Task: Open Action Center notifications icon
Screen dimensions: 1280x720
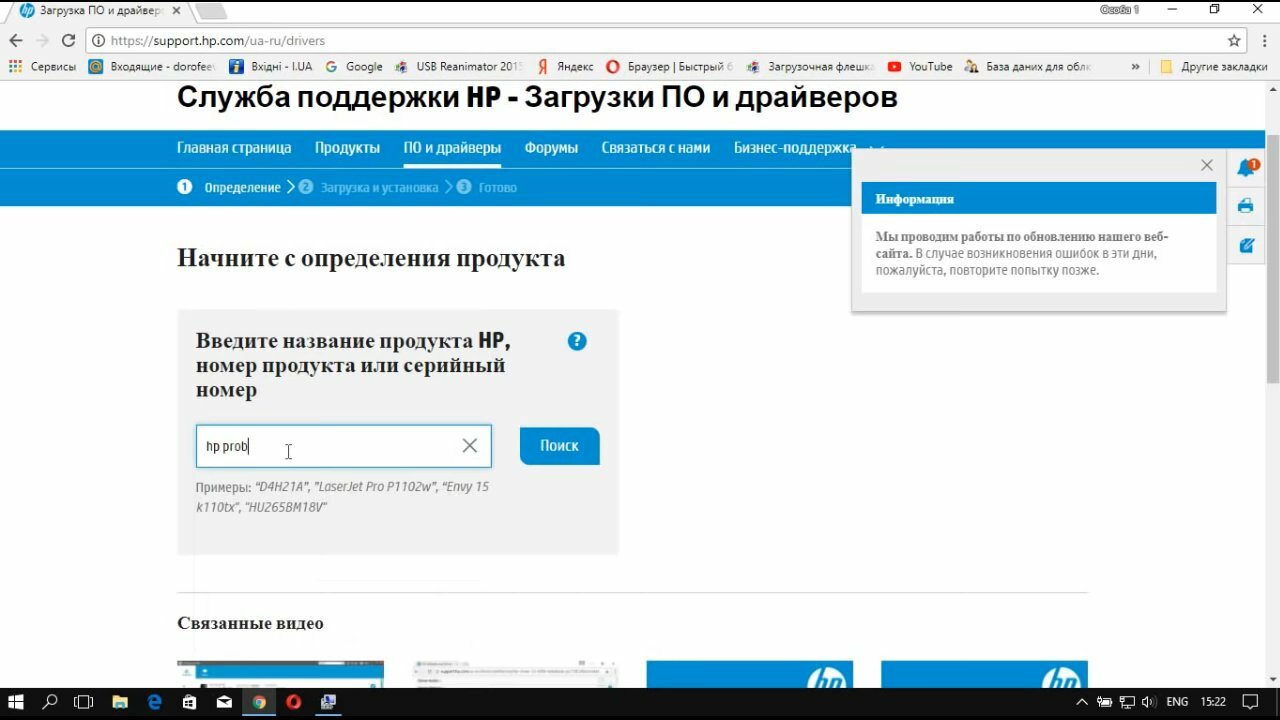Action: 1251,702
